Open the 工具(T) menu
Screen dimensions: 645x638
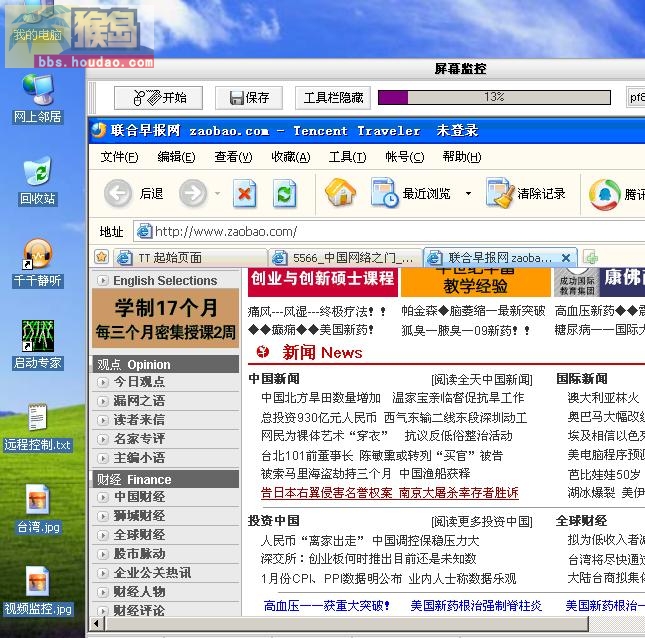coord(347,157)
